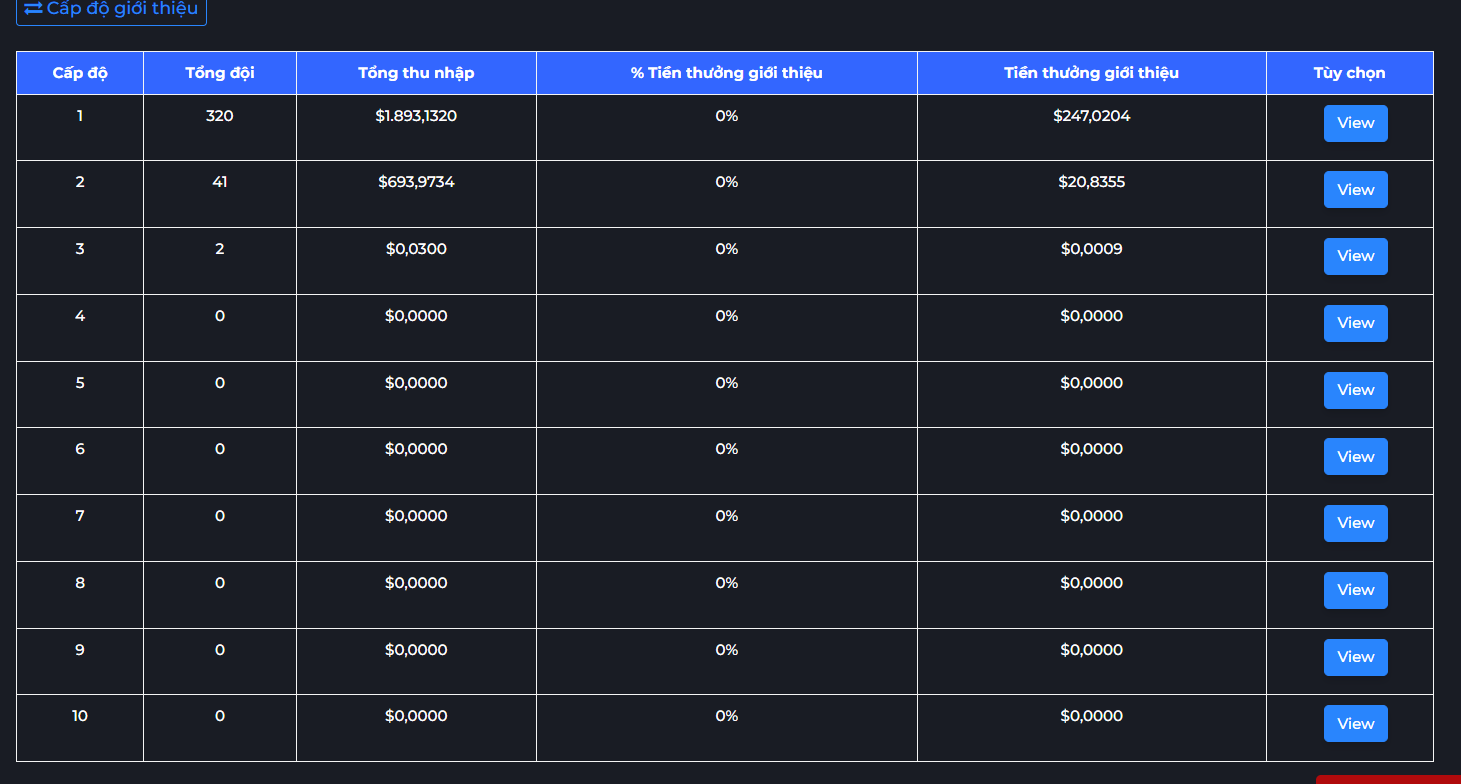The width and height of the screenshot is (1461, 784).
Task: Click the team total value 320
Action: point(220,116)
